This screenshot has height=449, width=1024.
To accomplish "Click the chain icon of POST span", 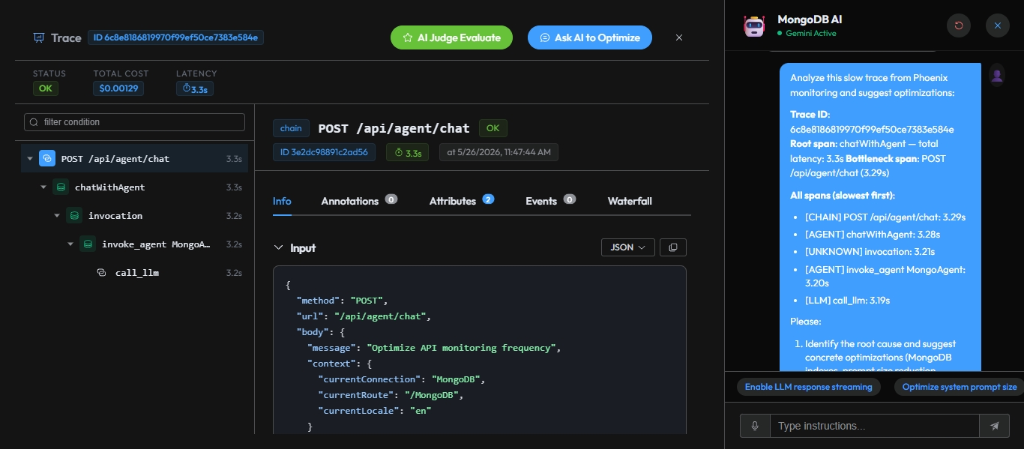I will point(47,159).
